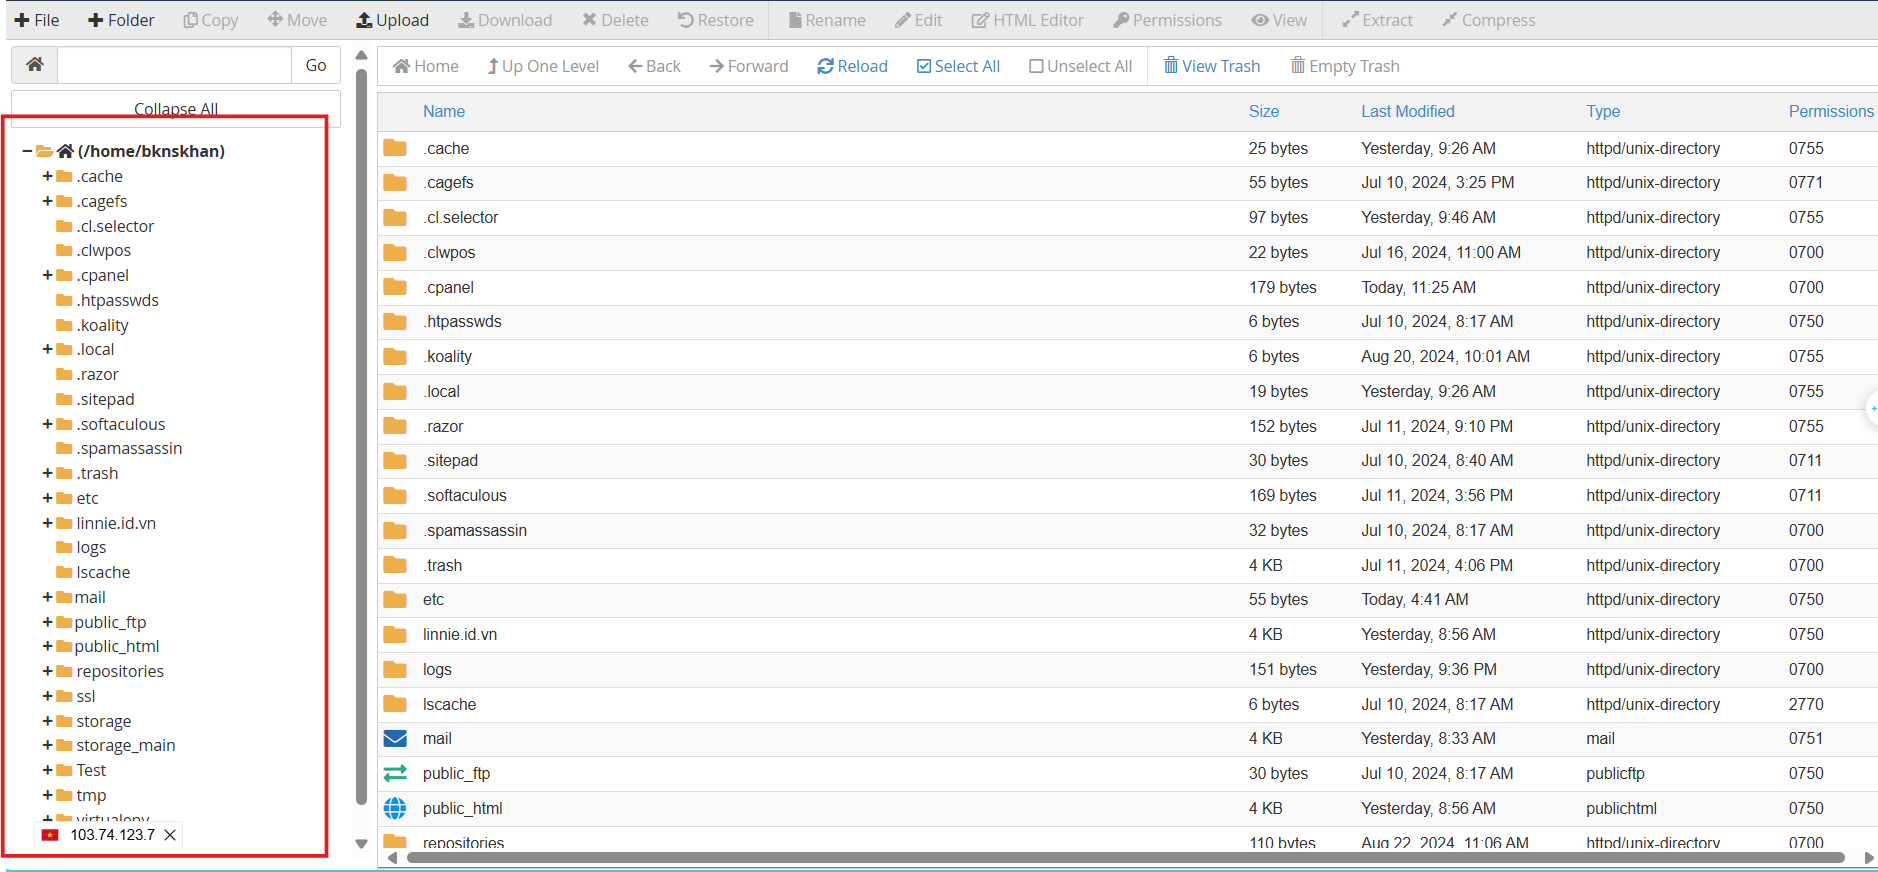Viewport: 1878px width, 872px height.
Task: Expand the .cagefs tree node
Action: [x=47, y=201]
